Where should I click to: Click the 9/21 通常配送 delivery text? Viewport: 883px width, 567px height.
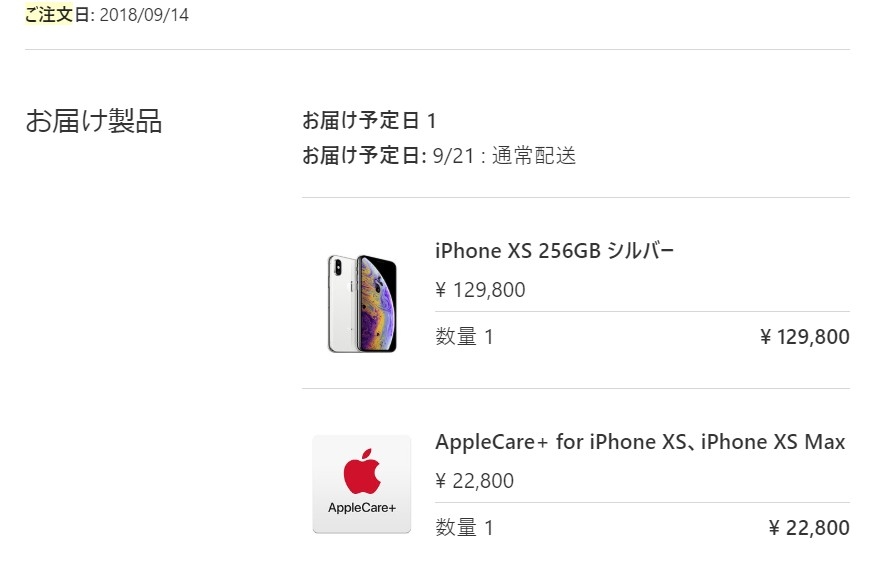(x=505, y=156)
